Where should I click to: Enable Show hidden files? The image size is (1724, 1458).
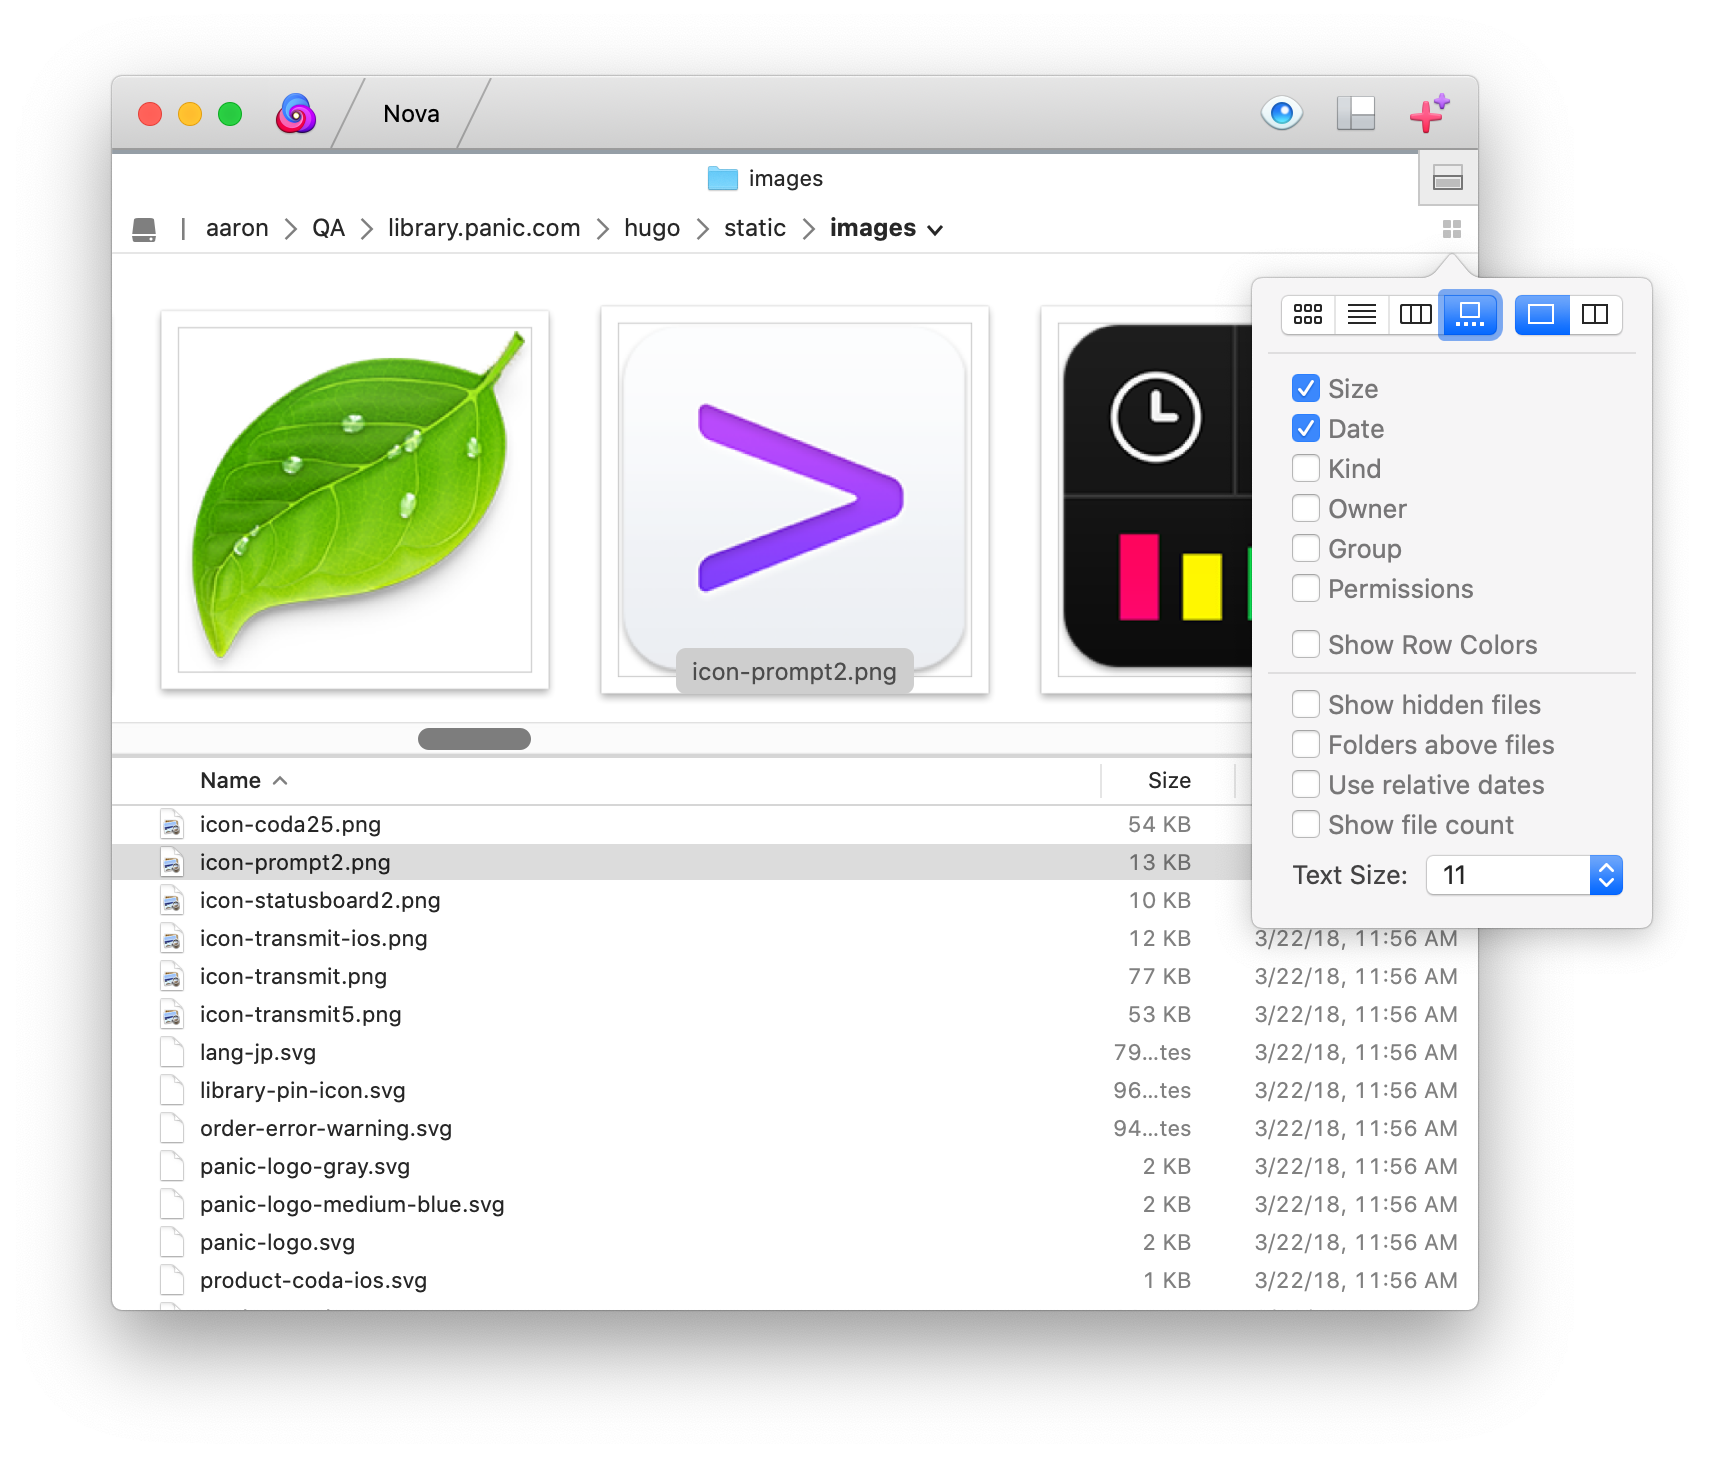click(x=1306, y=704)
